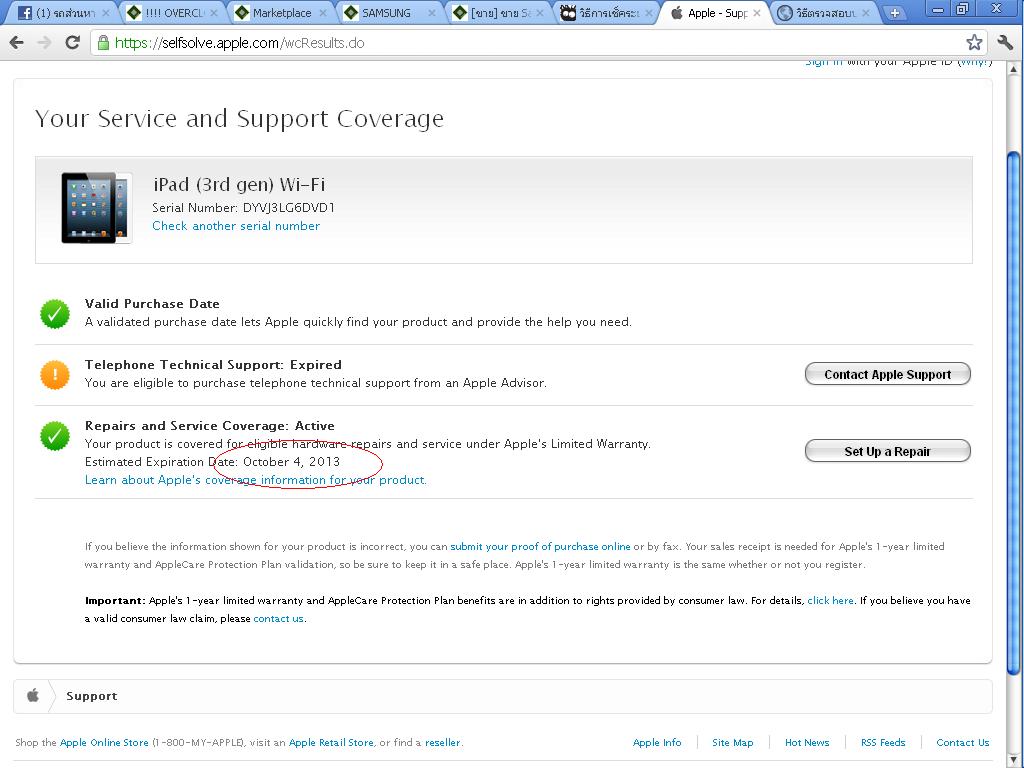Open Site Map footer link
This screenshot has width=1024, height=768.
(x=733, y=743)
